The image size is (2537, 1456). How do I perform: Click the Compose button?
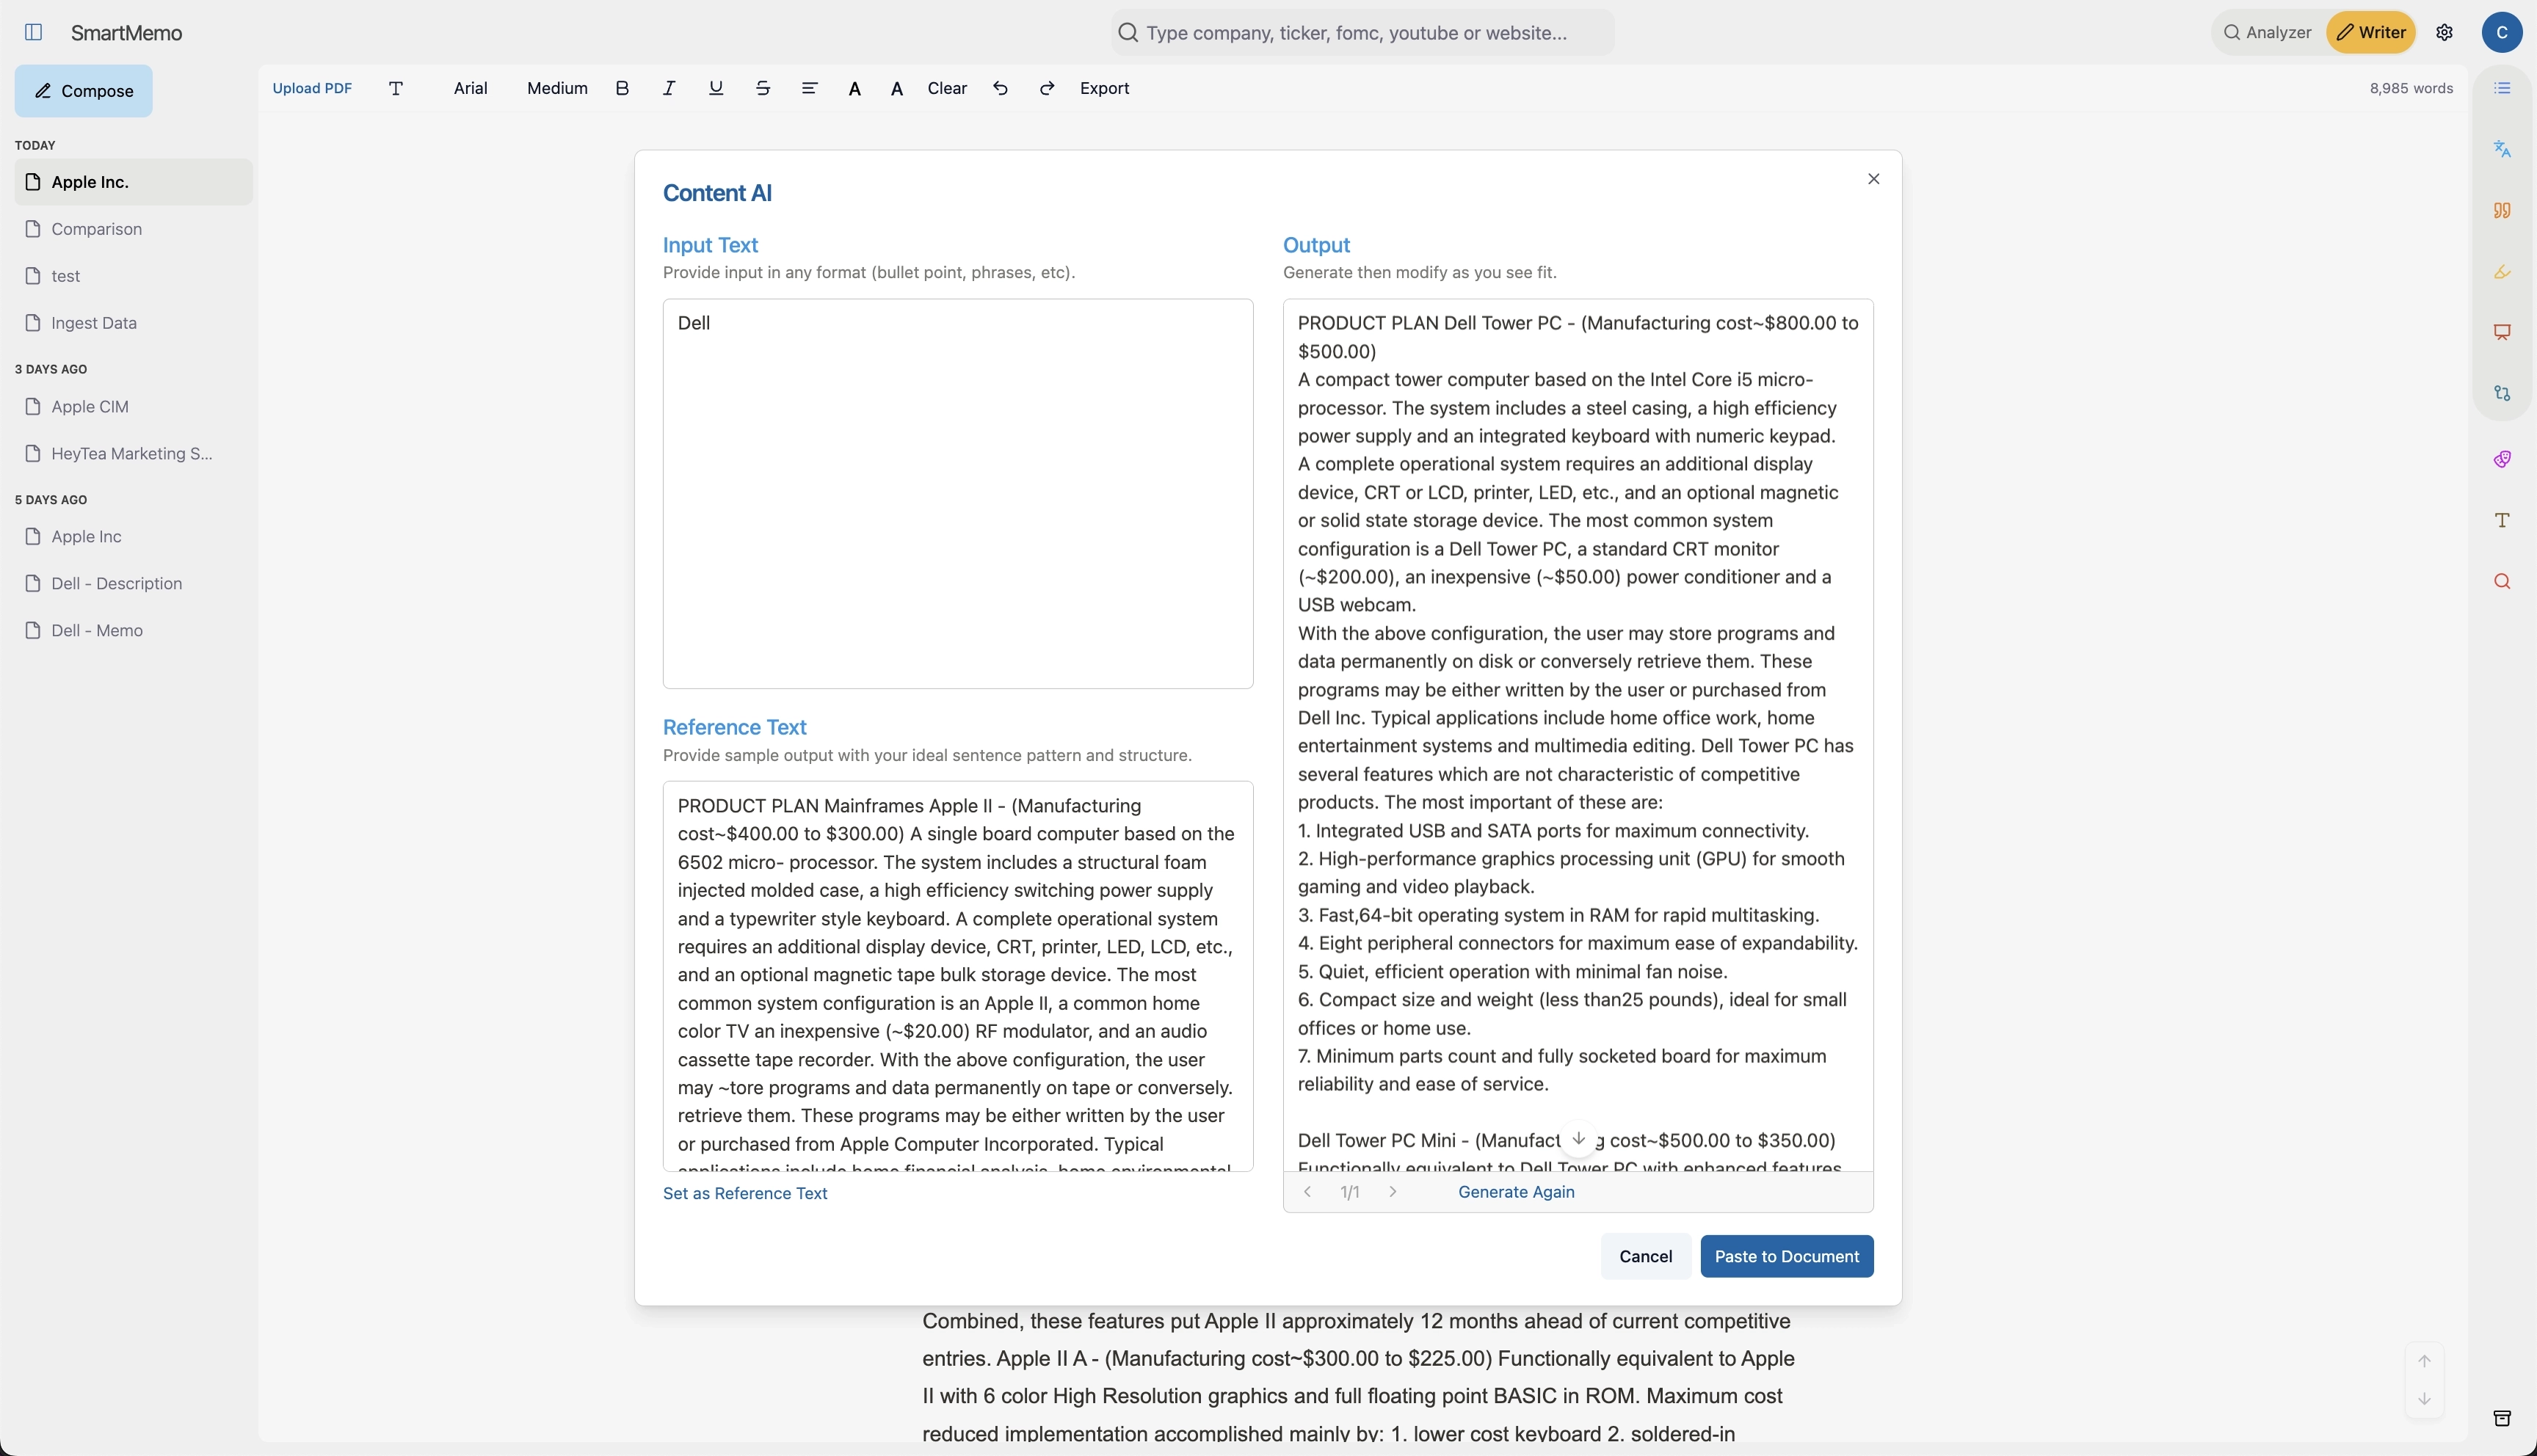(x=84, y=91)
